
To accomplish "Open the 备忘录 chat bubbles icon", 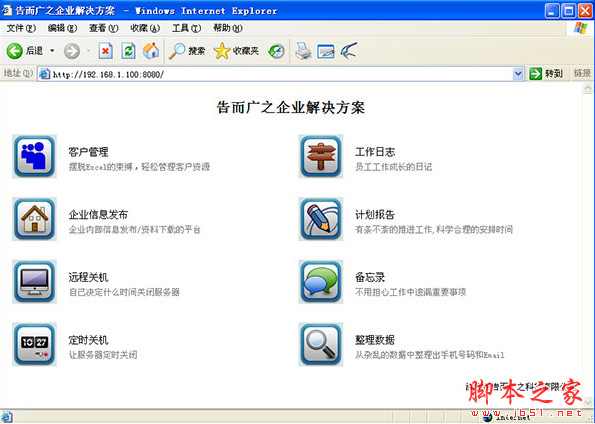I will coord(321,282).
